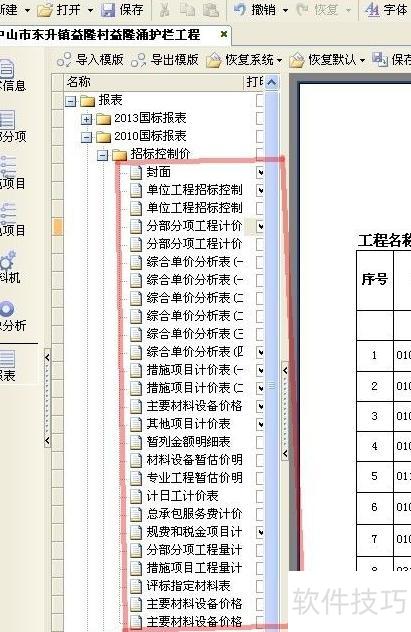
Task: Uncheck the print box for 其他项目计价表
Action: point(260,424)
